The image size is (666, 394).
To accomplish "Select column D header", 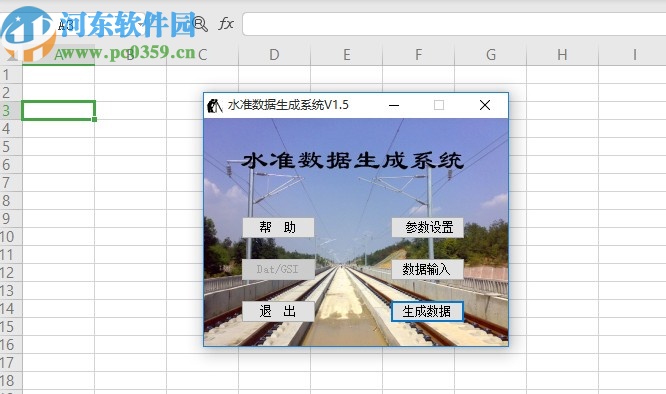I will [274, 55].
